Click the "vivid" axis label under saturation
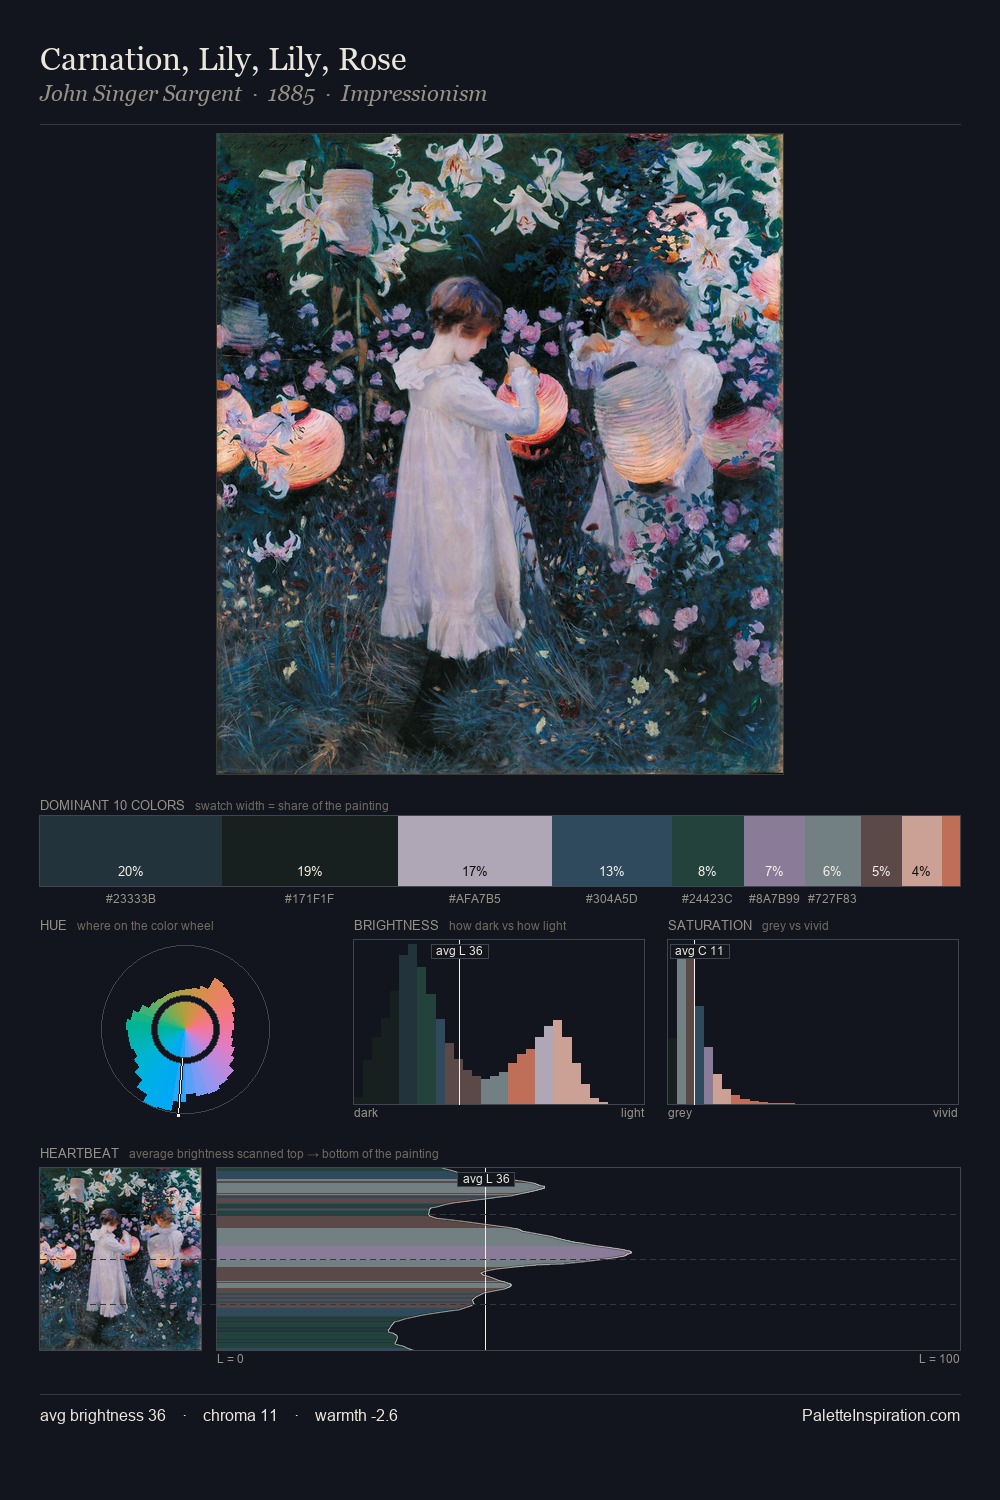1000x1500 pixels. (945, 1113)
